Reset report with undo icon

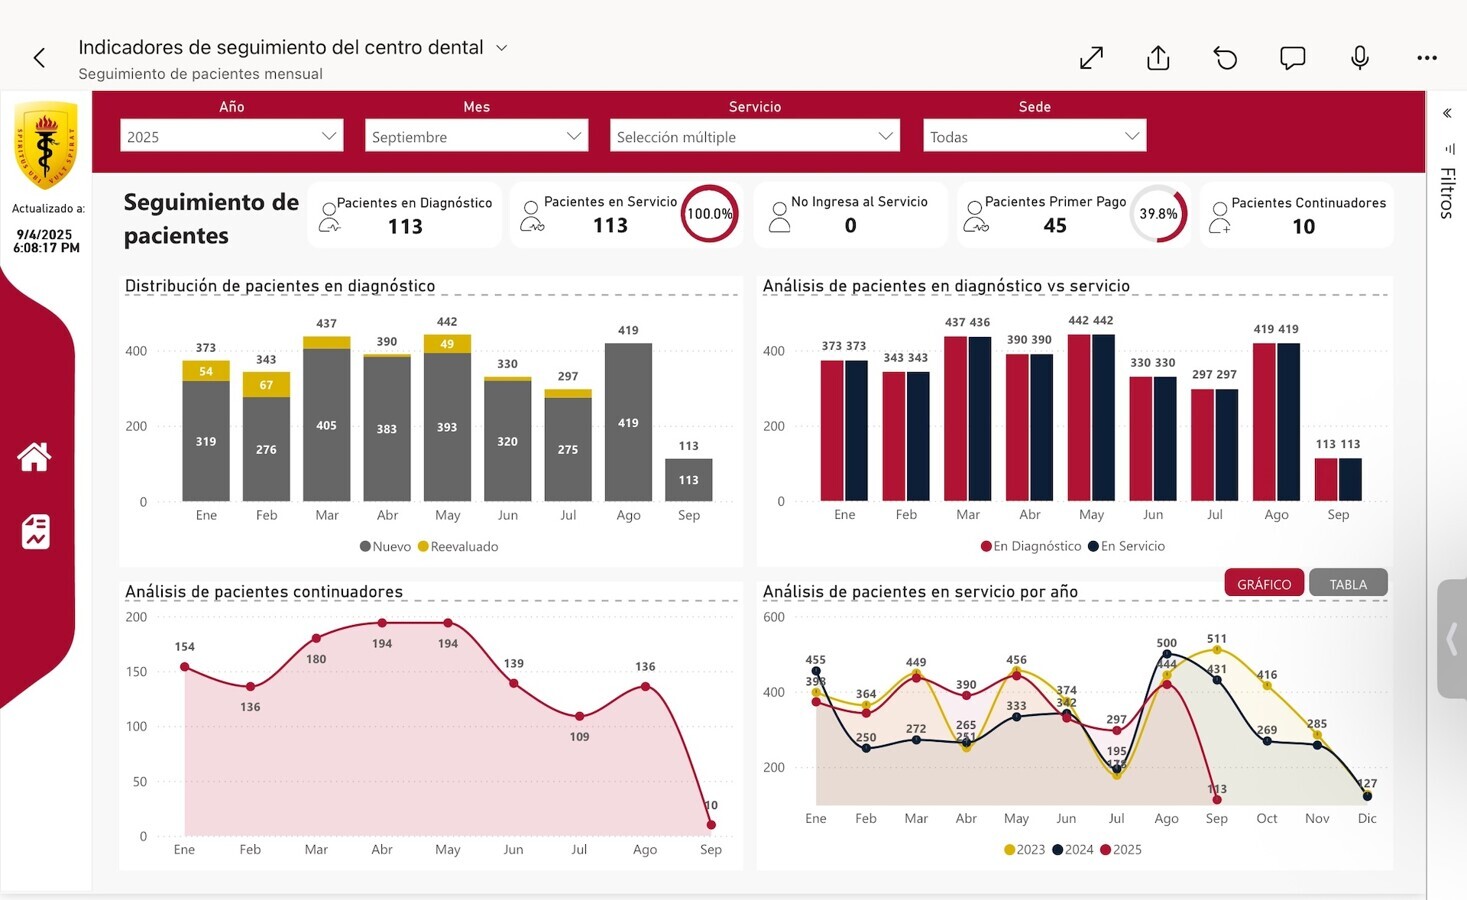click(1225, 58)
